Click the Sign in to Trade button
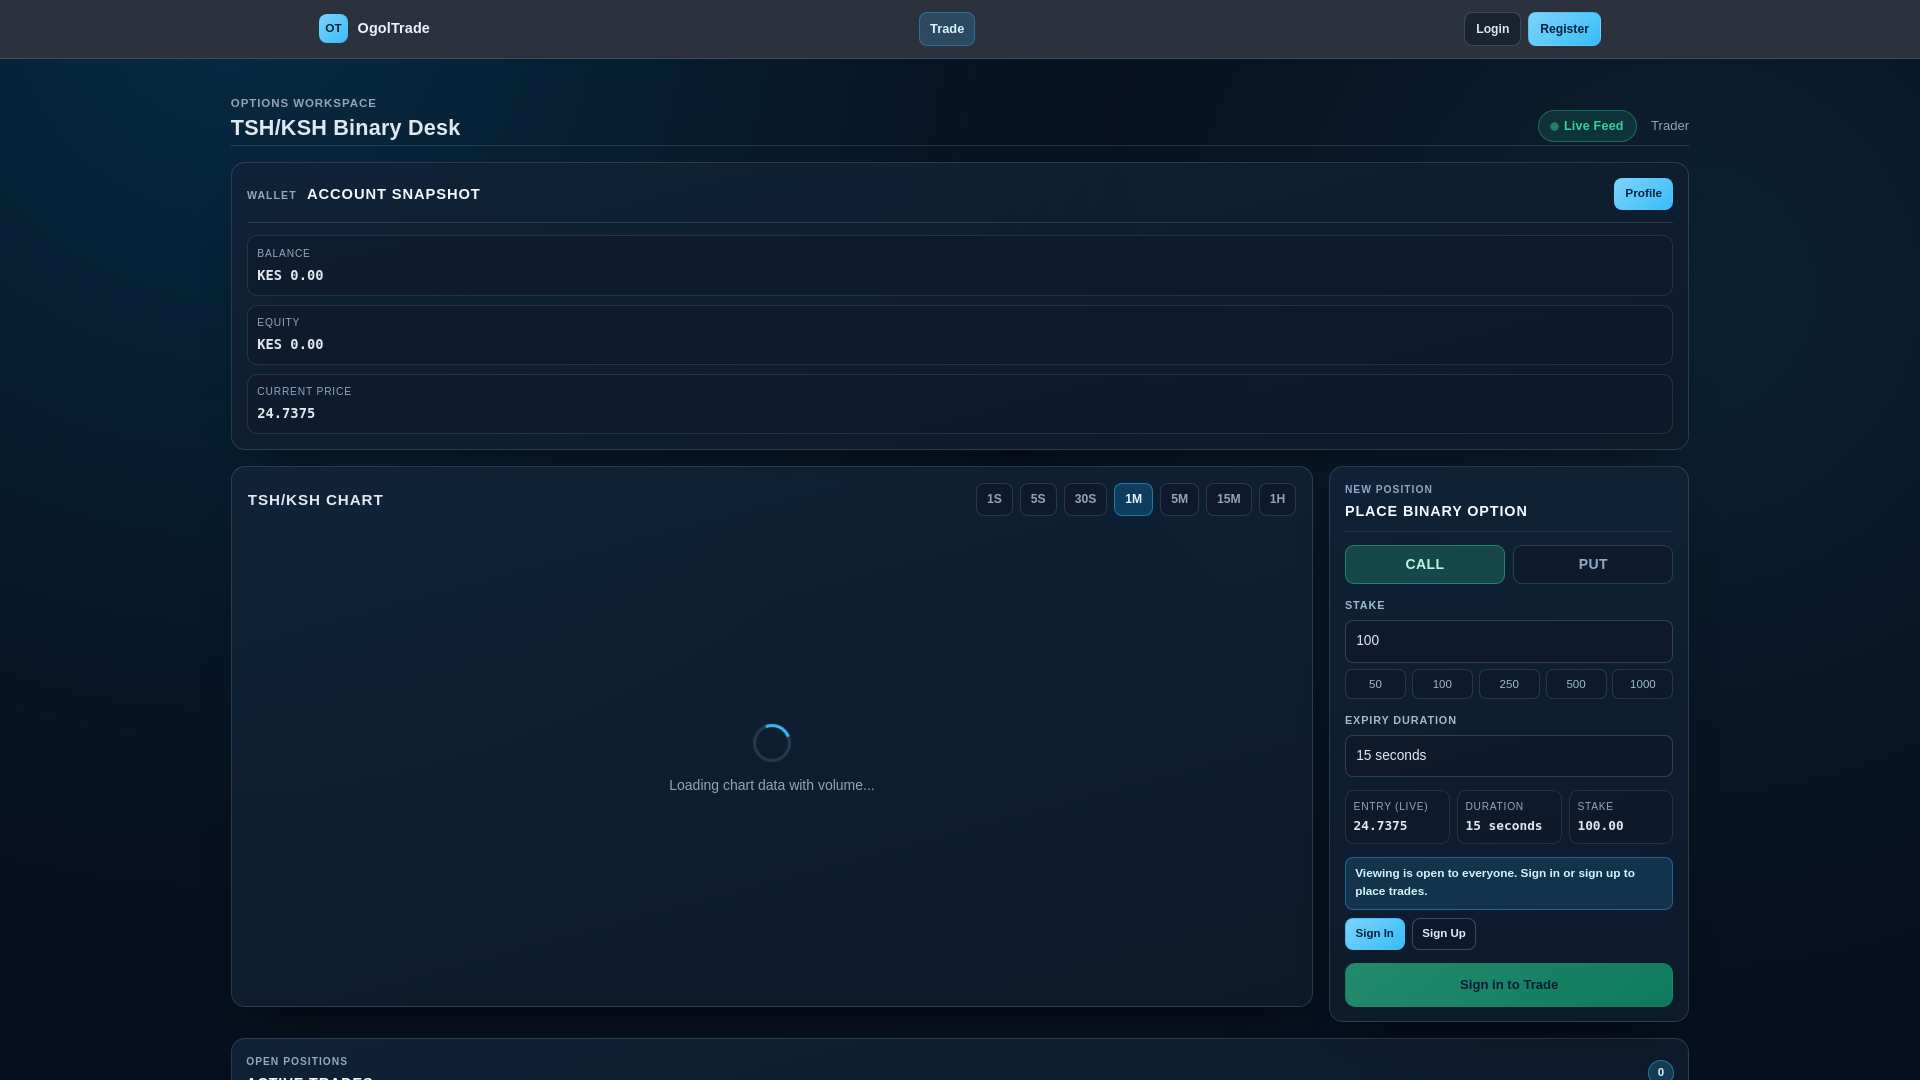Screen dimensions: 1920x1080 click(1508, 985)
